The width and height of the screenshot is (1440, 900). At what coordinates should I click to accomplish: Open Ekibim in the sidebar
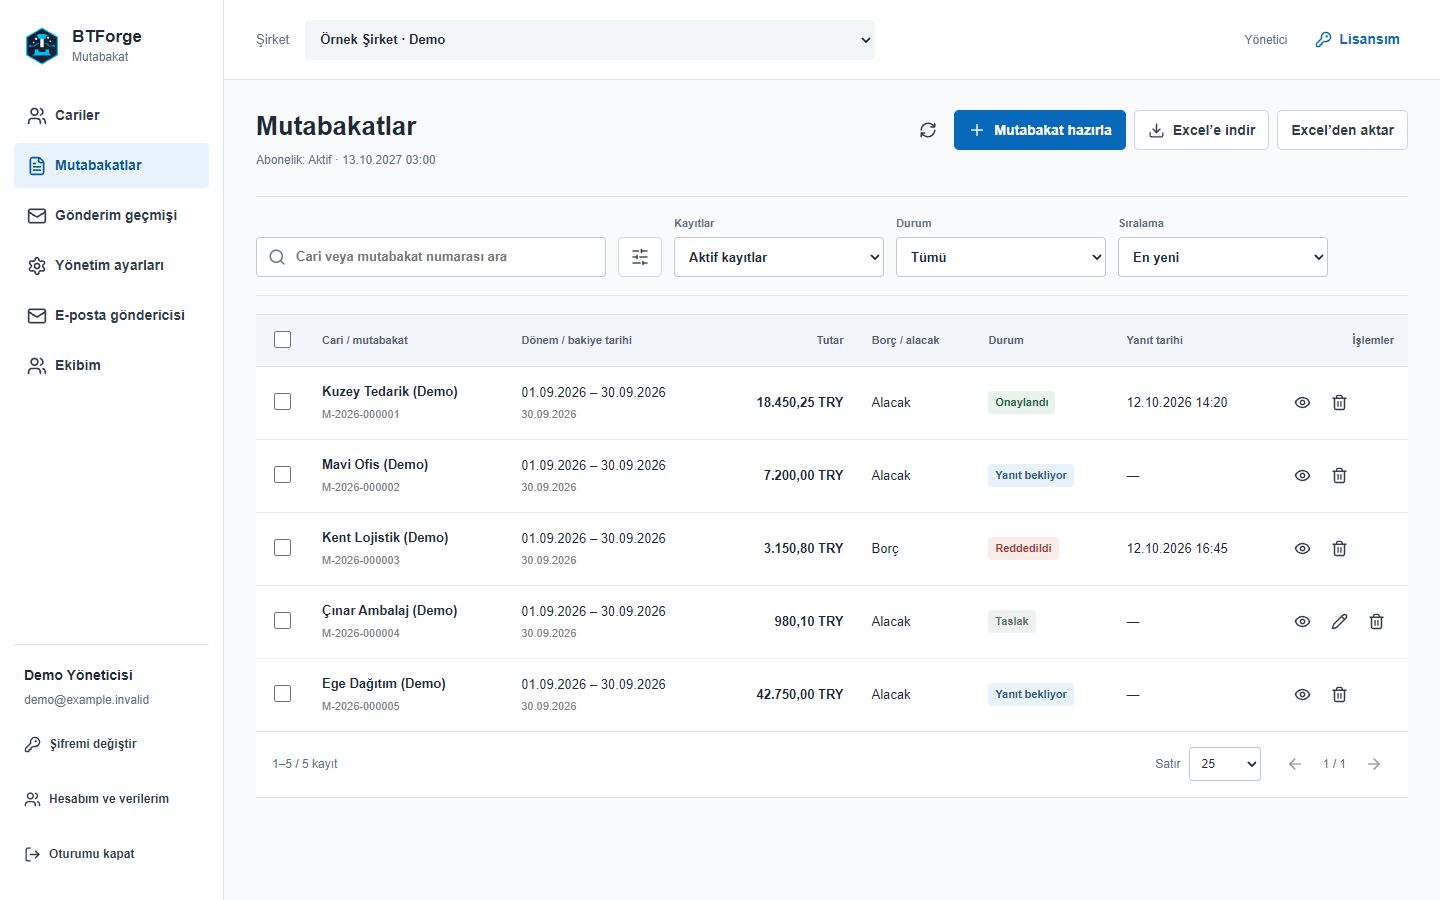coord(111,365)
